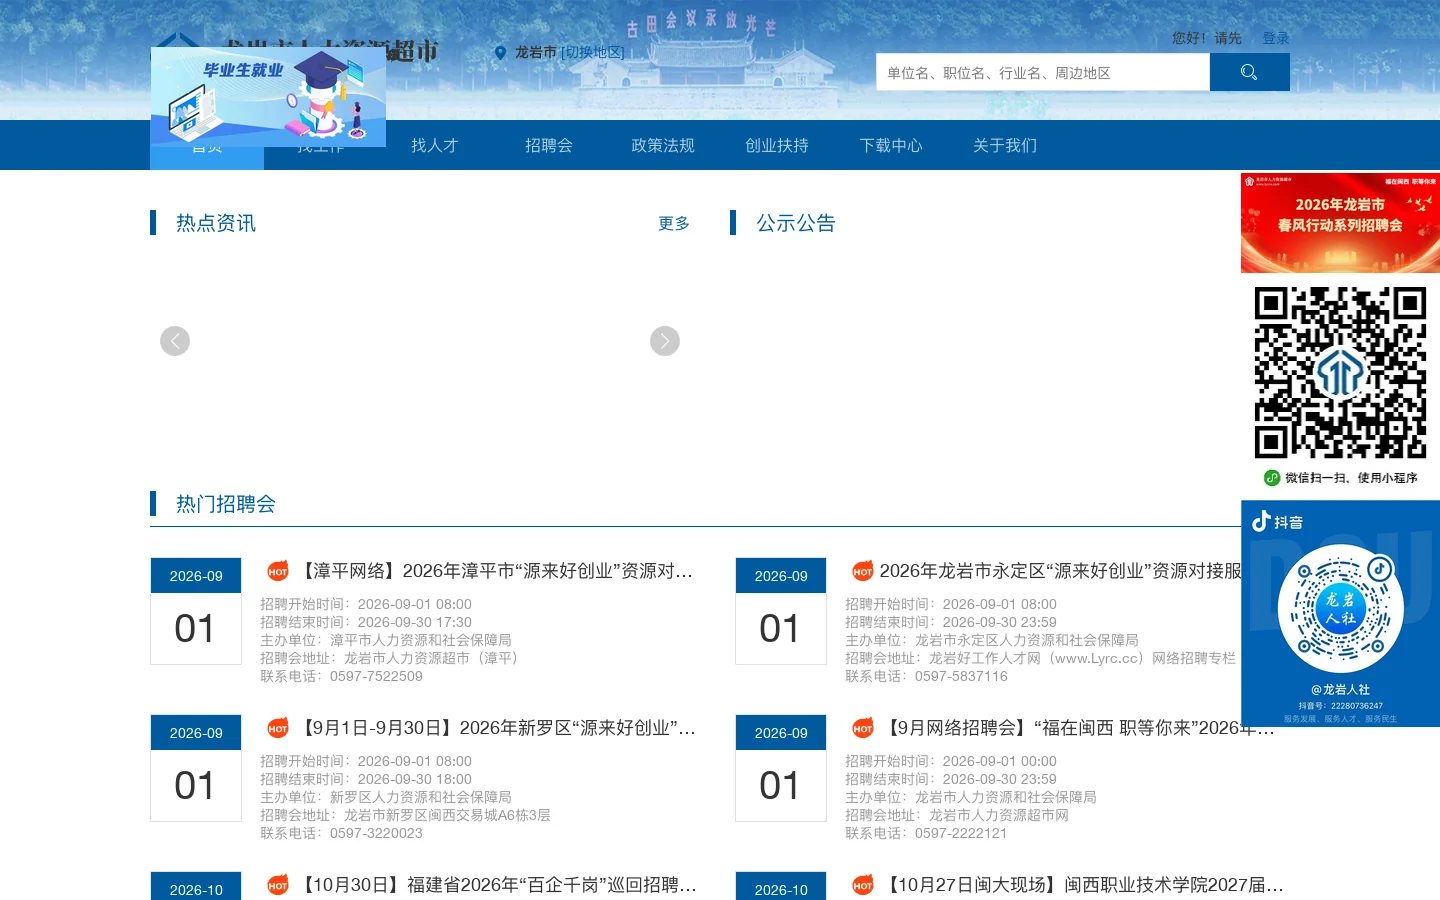Focus the job search input field
This screenshot has height=900, width=1440.
pyautogui.click(x=1043, y=72)
